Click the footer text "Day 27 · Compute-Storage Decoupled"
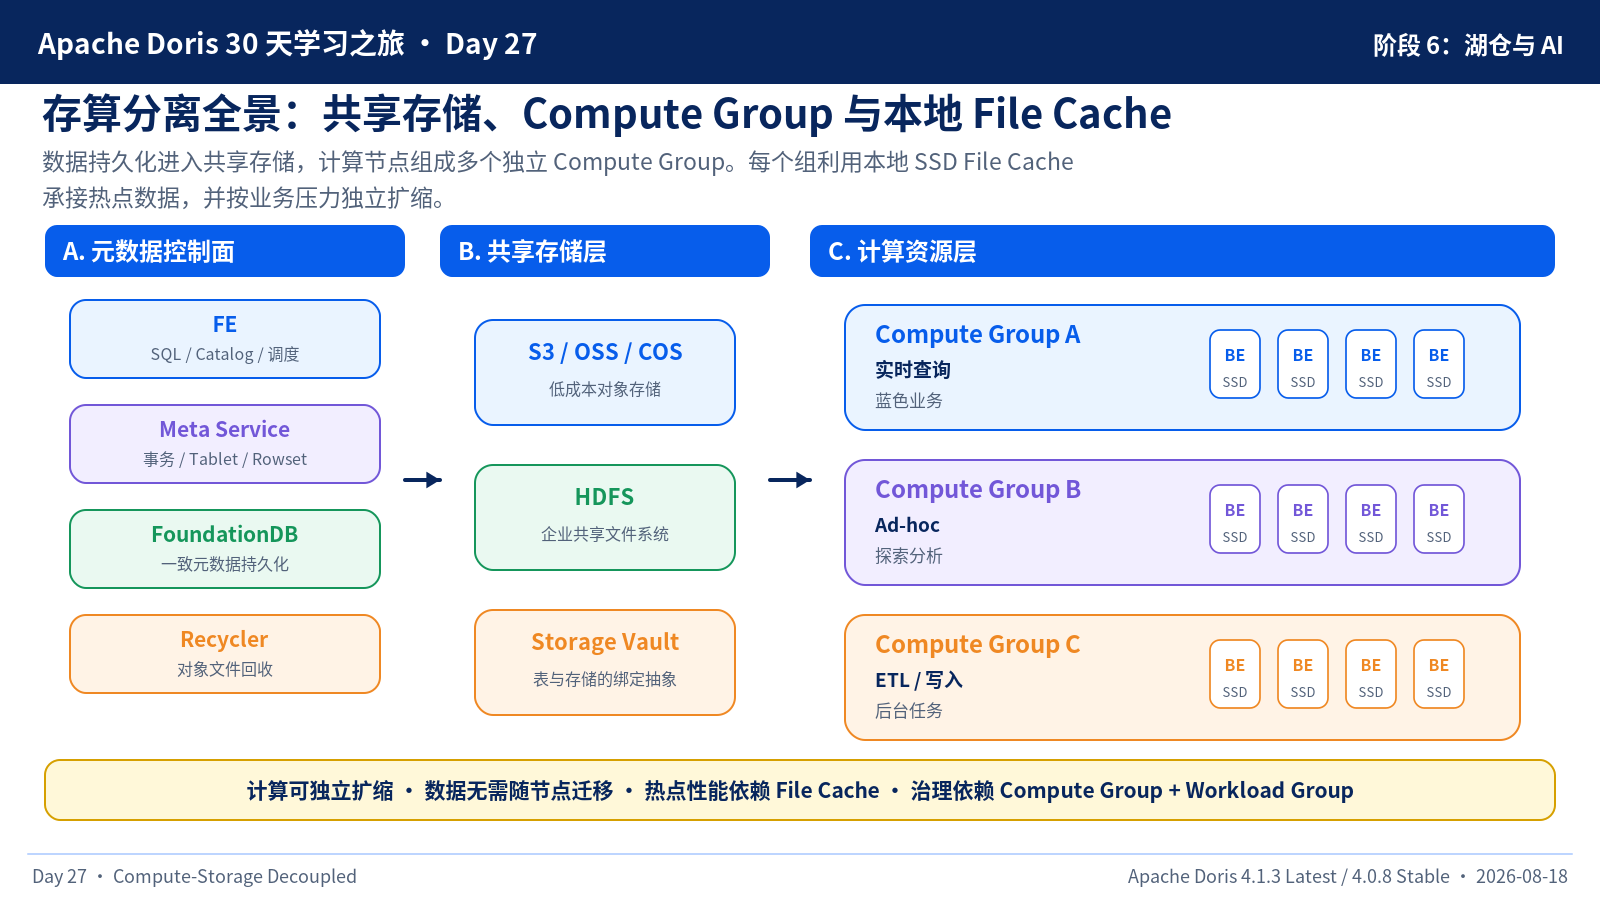1600x900 pixels. point(194,876)
